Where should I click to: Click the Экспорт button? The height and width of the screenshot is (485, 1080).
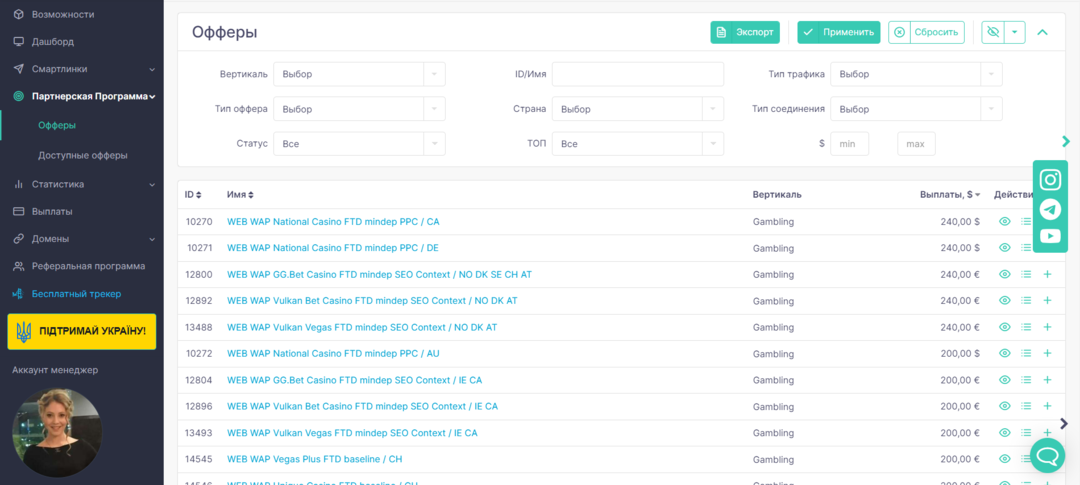point(745,32)
